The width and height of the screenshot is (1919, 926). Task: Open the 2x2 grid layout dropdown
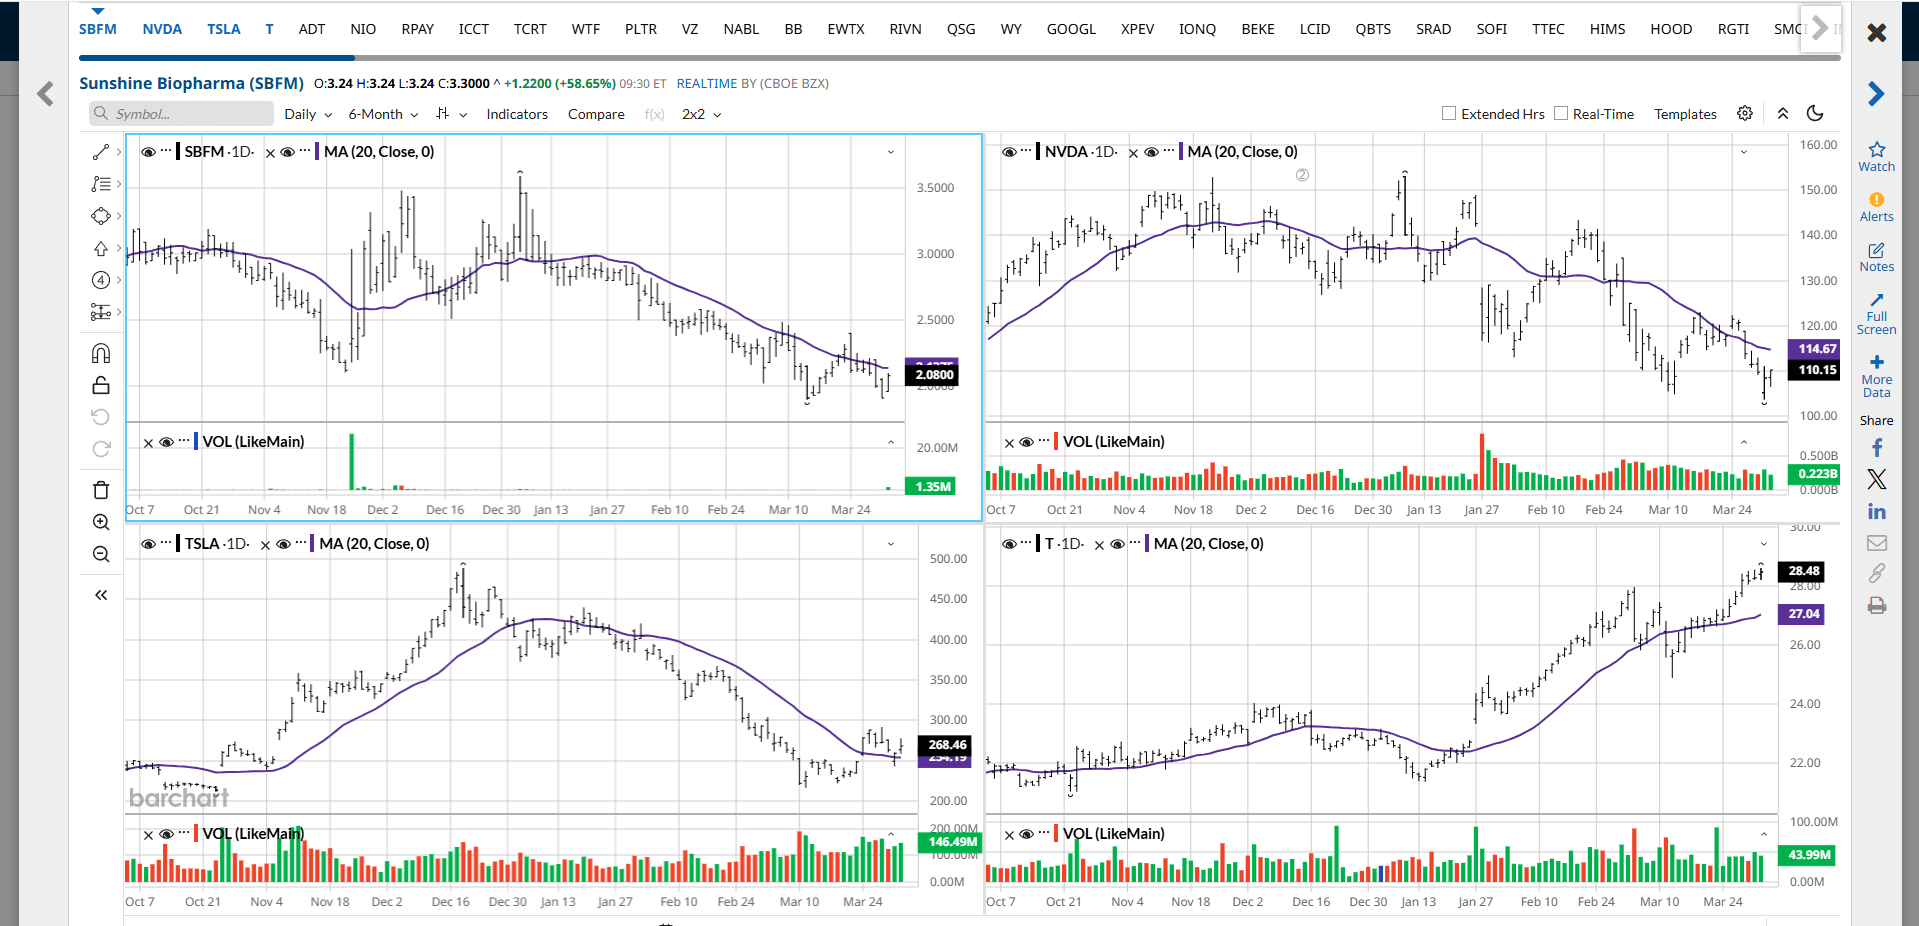click(x=701, y=114)
